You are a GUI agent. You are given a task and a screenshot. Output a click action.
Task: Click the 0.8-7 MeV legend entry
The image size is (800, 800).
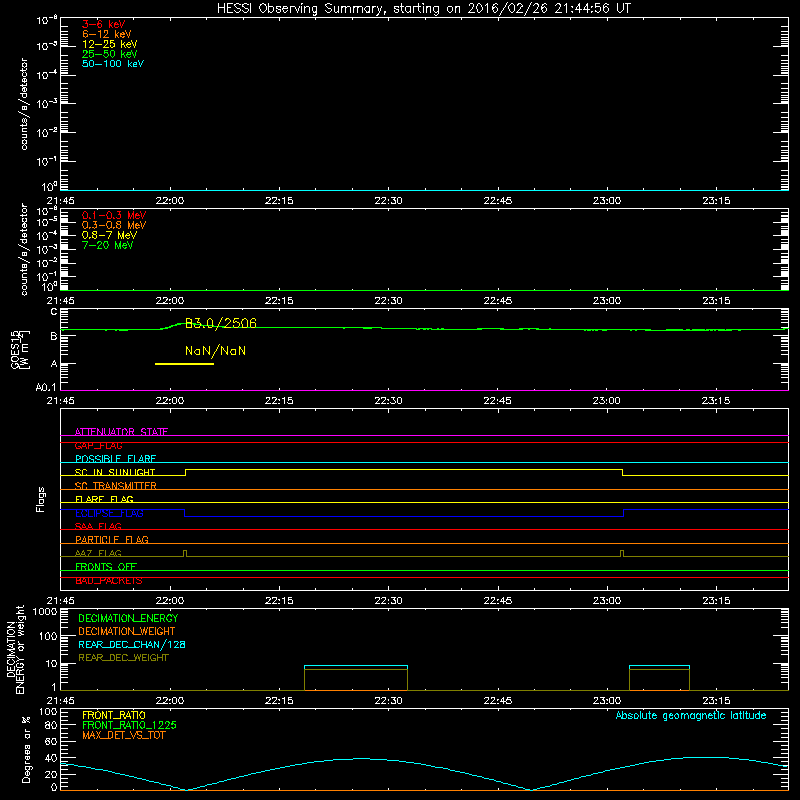[x=109, y=235]
